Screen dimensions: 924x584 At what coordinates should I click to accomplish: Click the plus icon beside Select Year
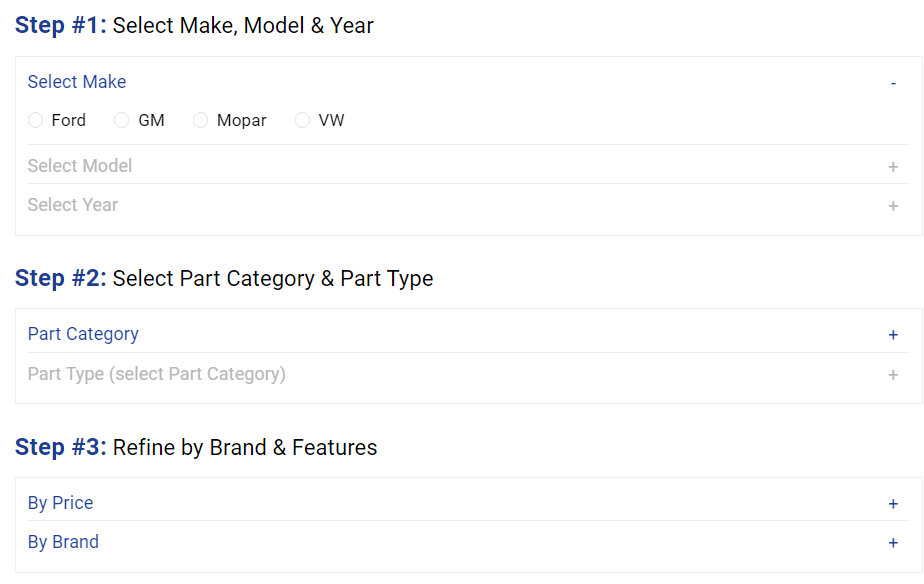point(893,206)
